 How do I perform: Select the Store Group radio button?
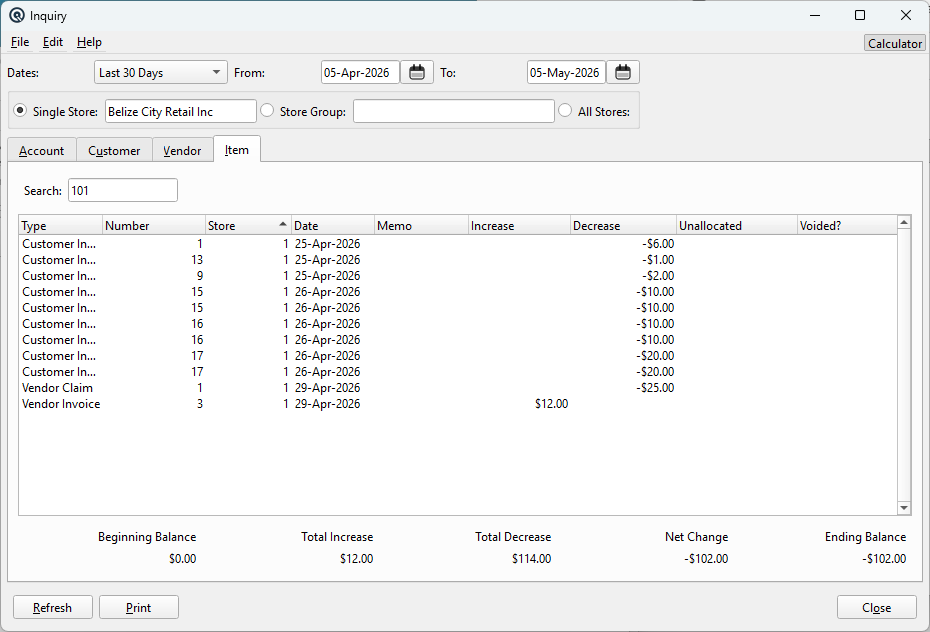pyautogui.click(x=267, y=110)
